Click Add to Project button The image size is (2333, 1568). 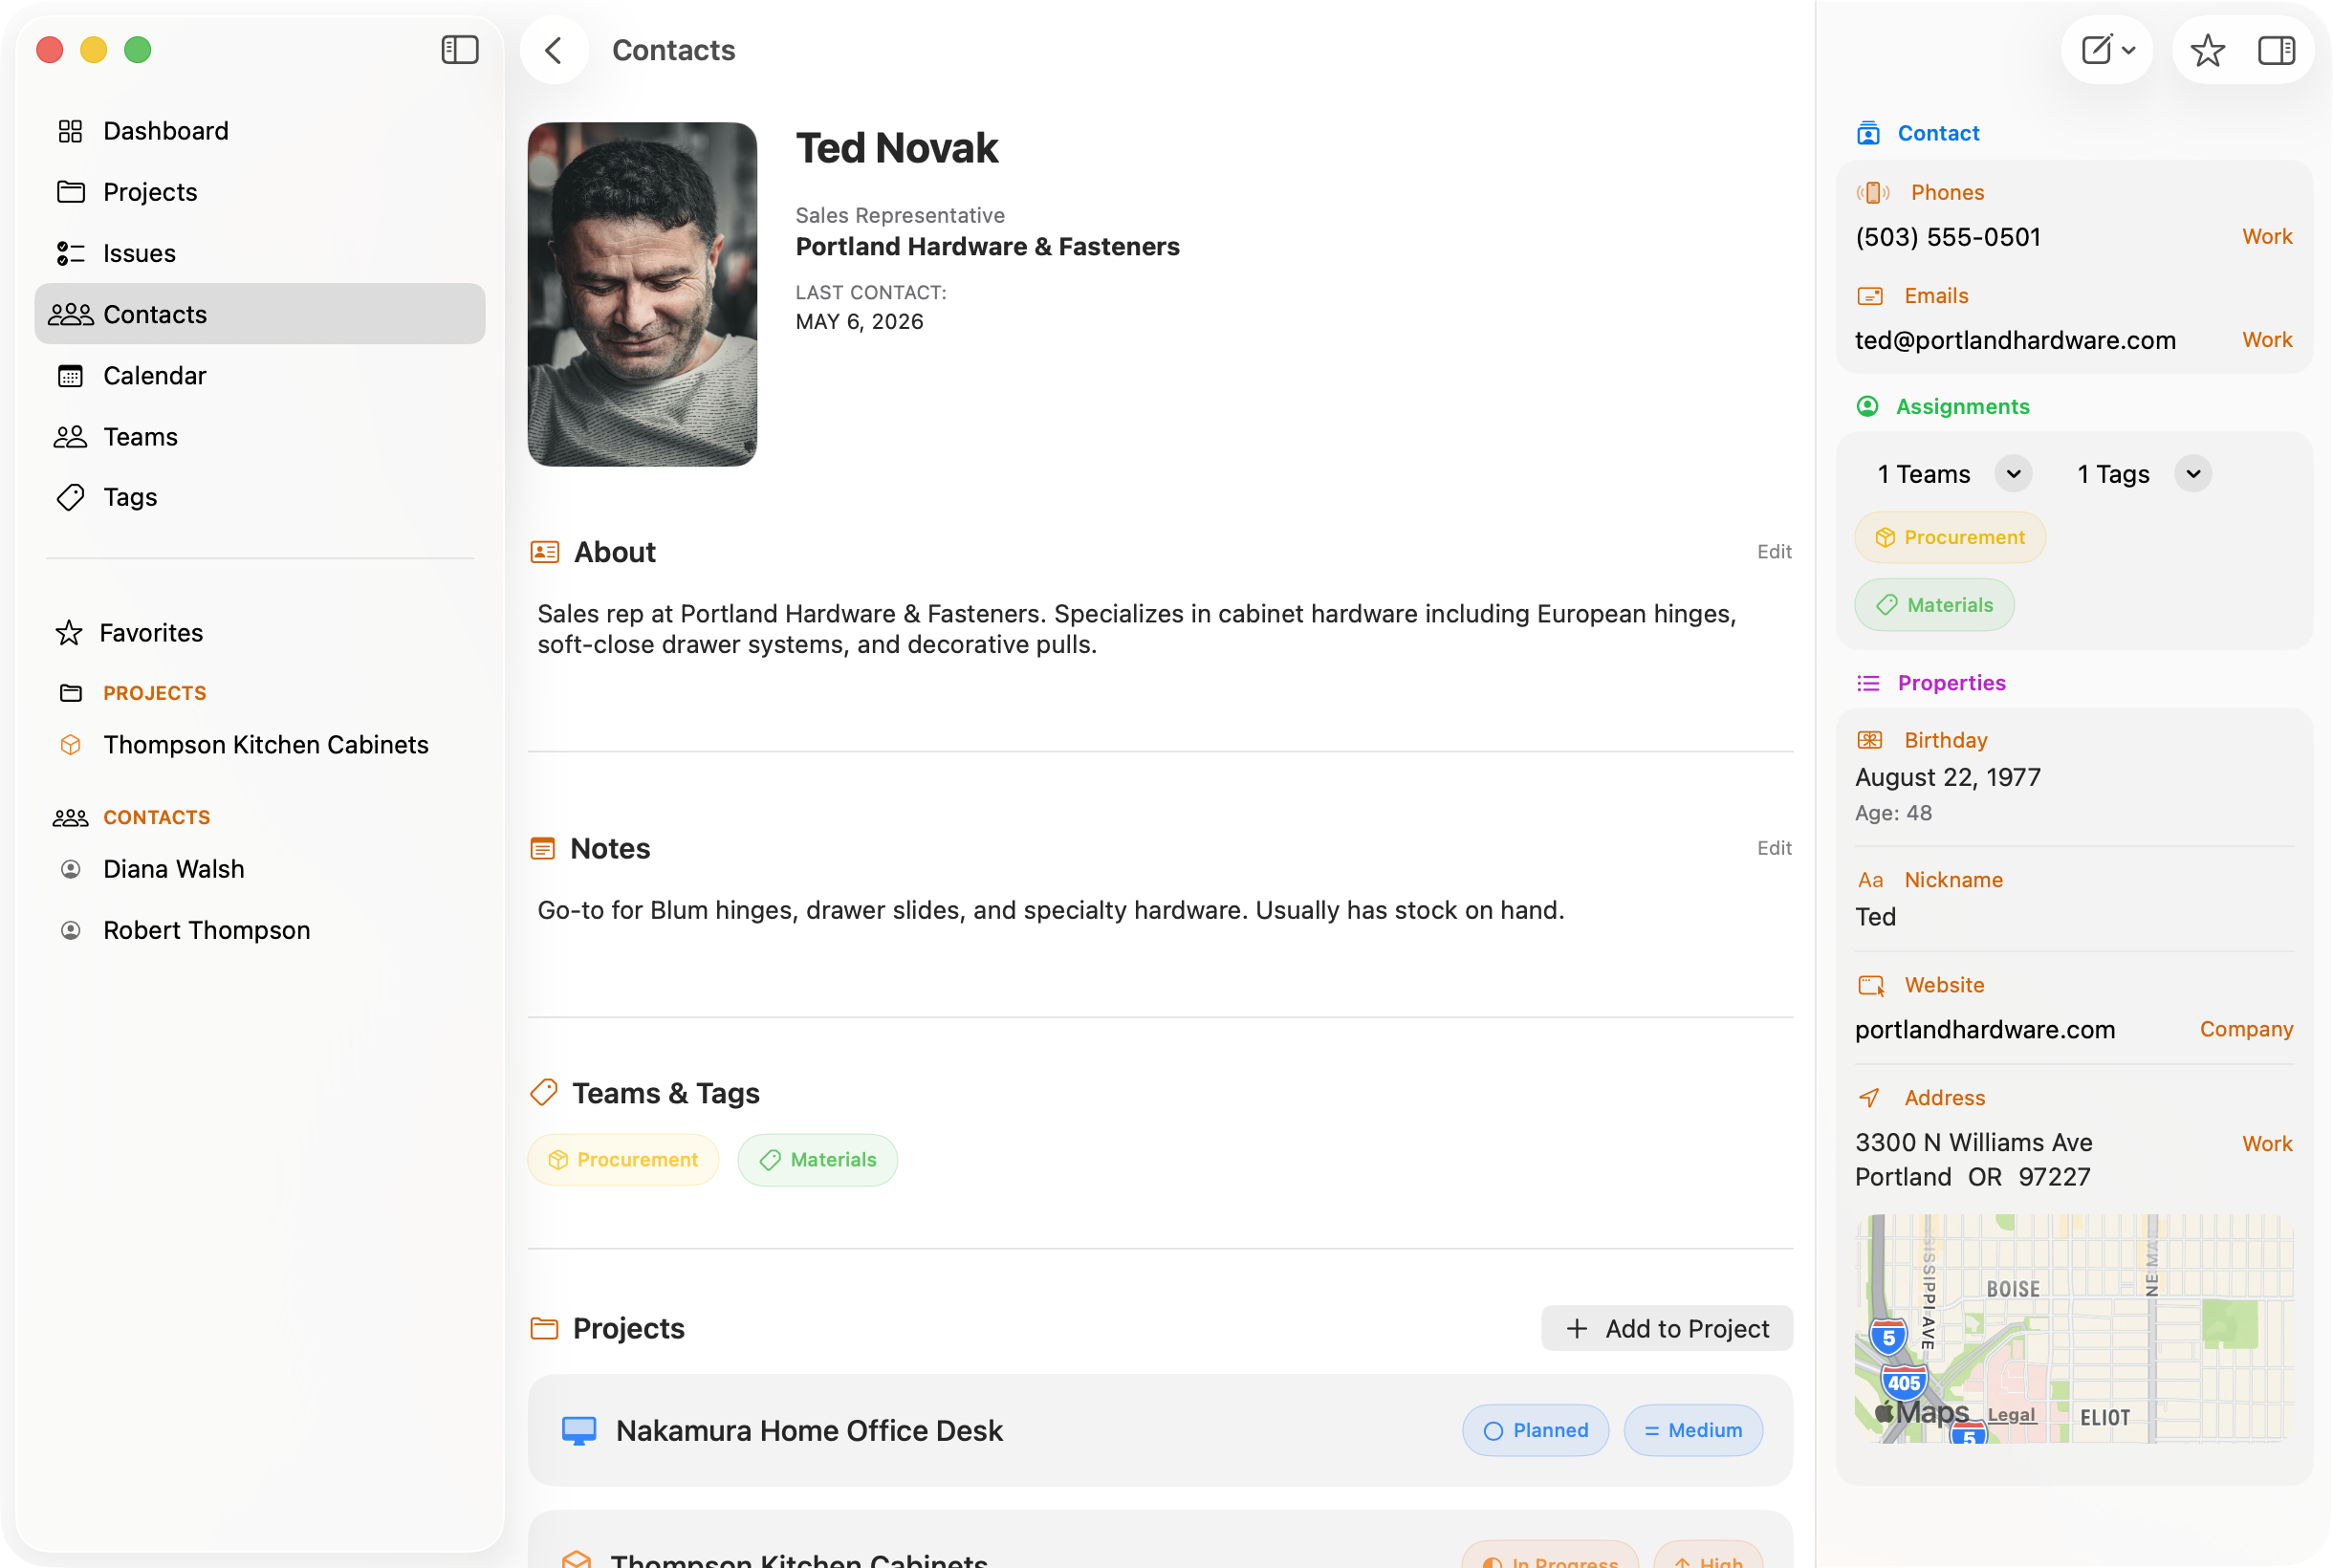(1666, 1328)
